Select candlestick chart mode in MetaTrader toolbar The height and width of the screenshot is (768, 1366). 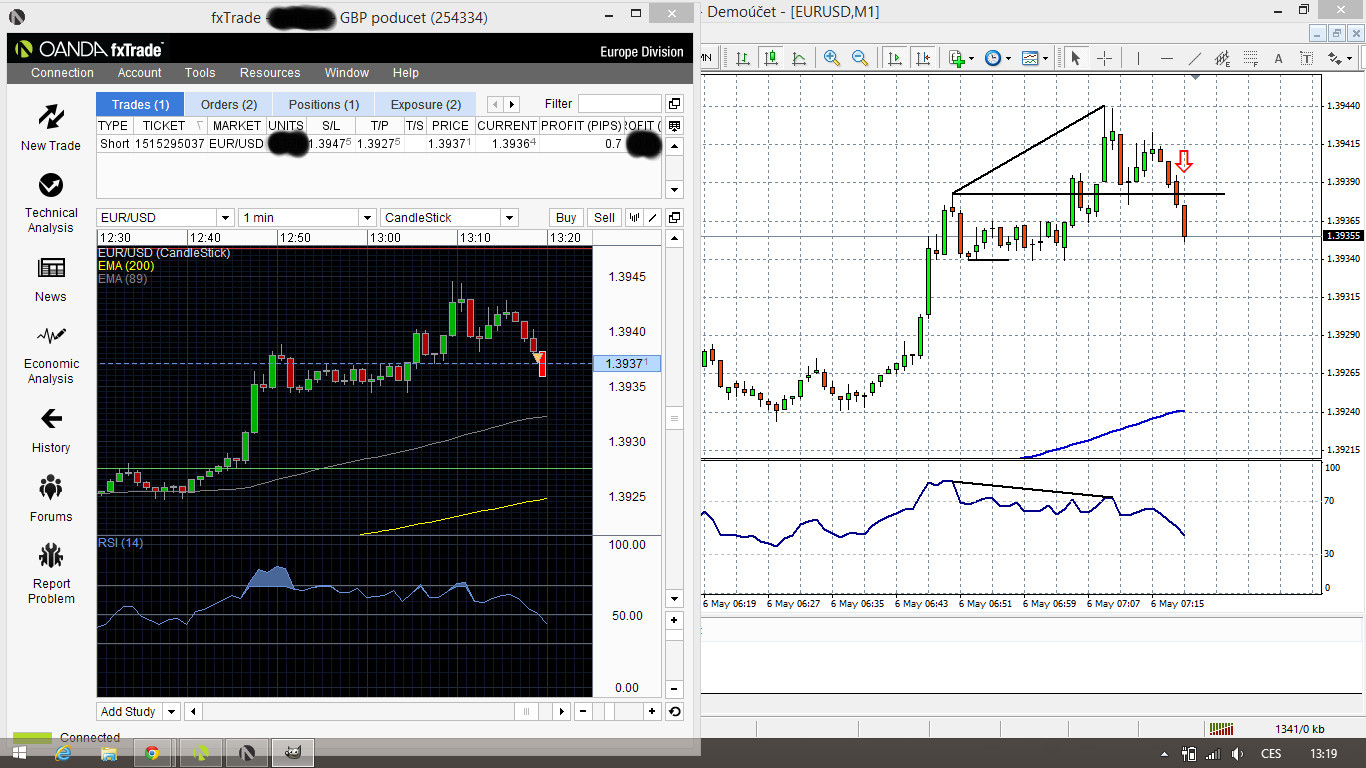tap(772, 58)
